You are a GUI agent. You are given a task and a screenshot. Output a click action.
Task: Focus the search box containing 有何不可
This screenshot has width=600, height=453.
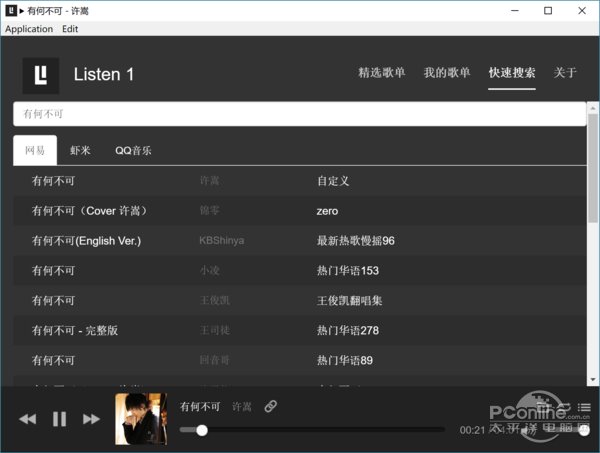(x=300, y=114)
